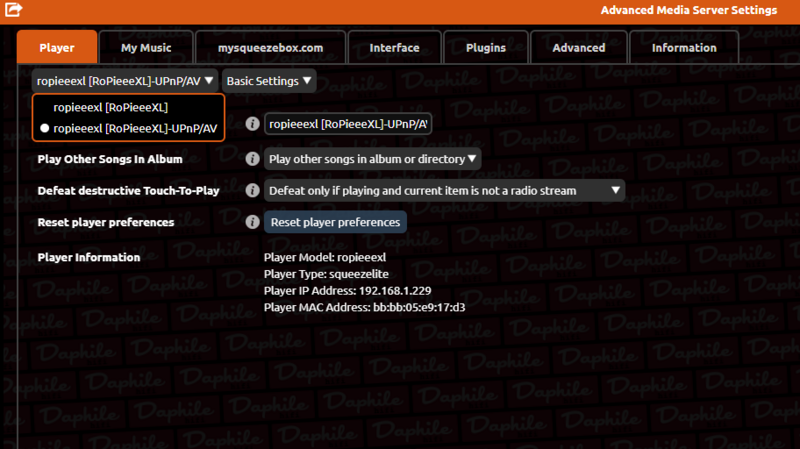Open the player selection dropdown
Image resolution: width=800 pixels, height=449 pixels.
(x=125, y=81)
